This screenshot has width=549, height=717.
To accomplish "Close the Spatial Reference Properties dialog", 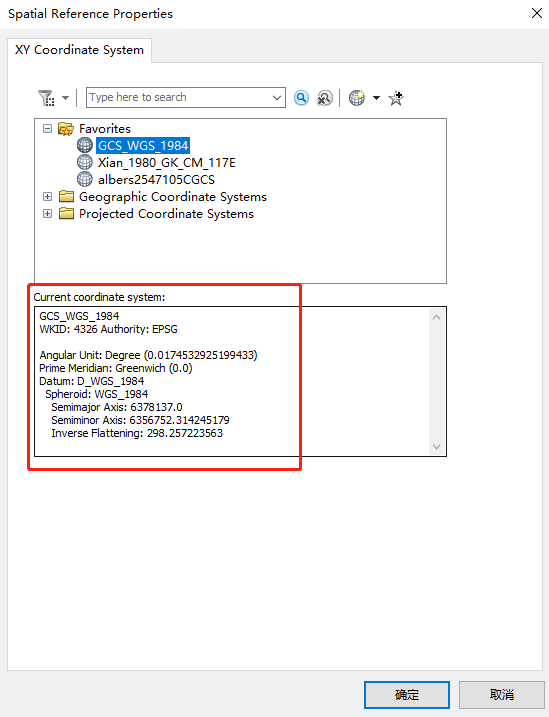I will click(x=537, y=13).
